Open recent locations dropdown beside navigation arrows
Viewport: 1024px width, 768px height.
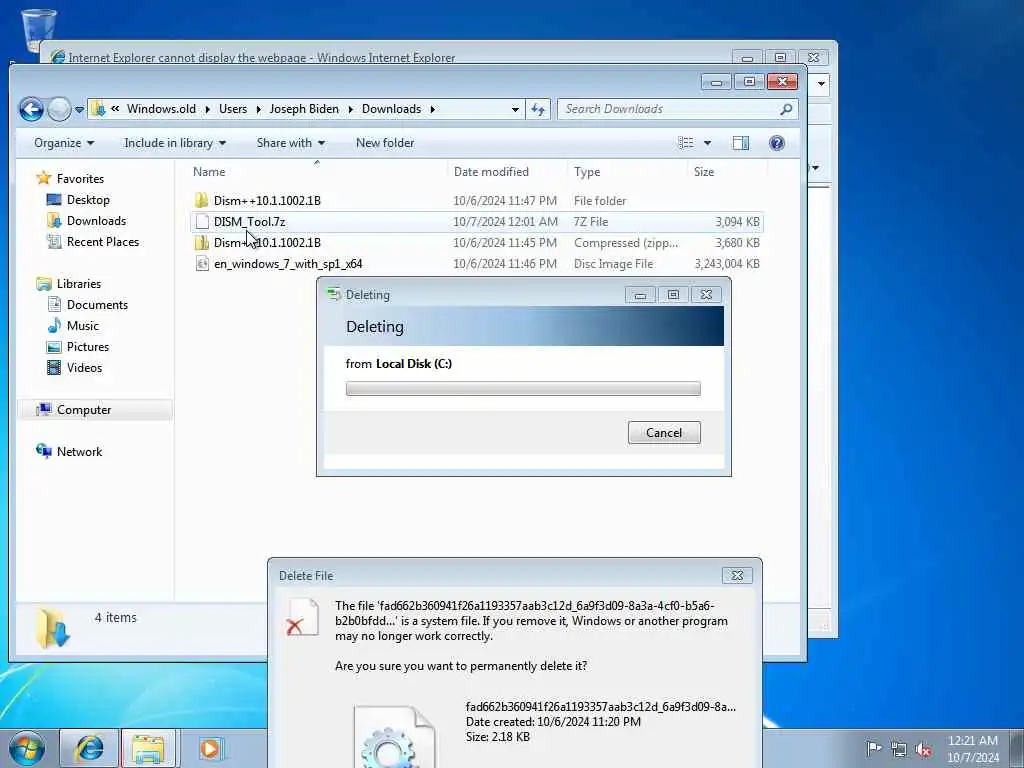[79, 110]
